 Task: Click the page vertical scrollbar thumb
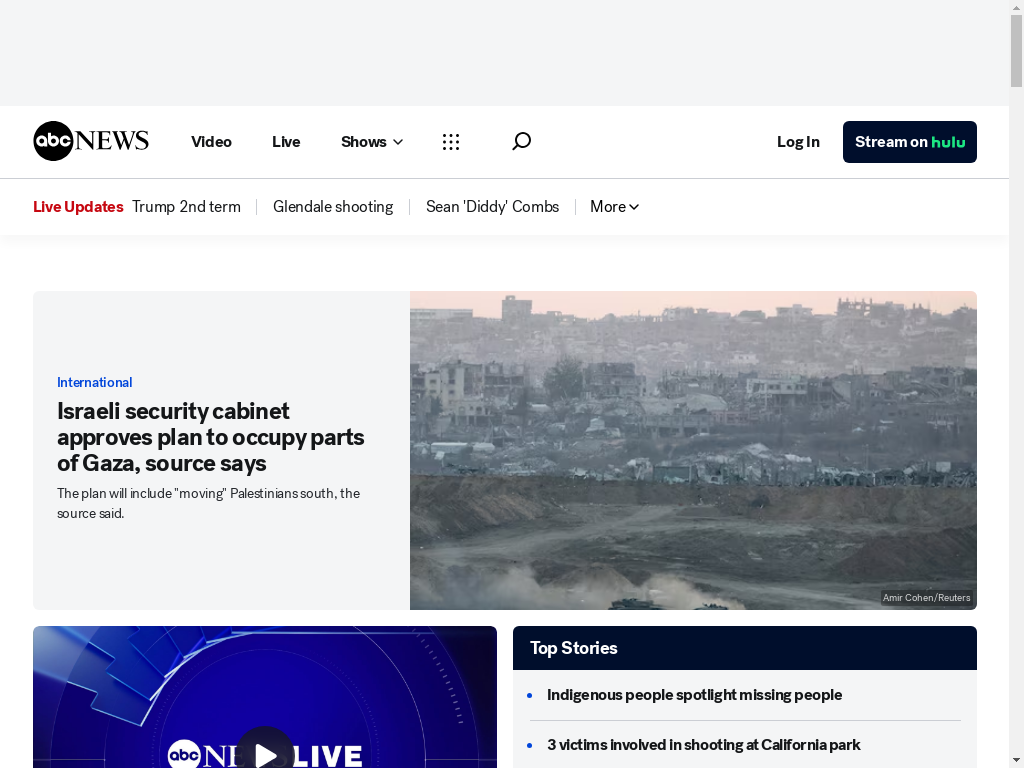[1016, 51]
